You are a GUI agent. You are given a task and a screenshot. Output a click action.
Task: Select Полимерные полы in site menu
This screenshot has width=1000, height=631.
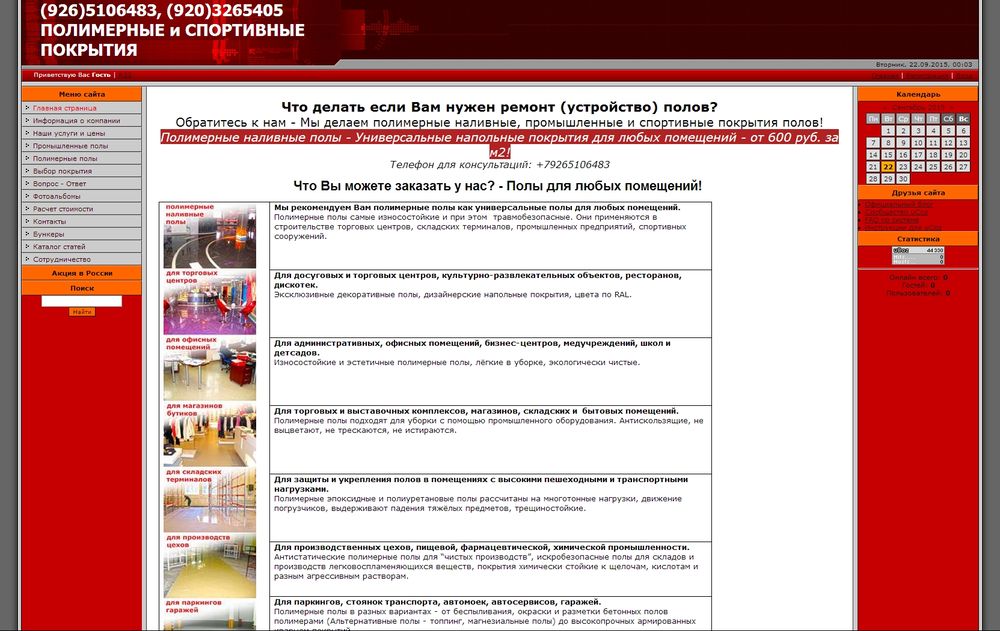65,158
